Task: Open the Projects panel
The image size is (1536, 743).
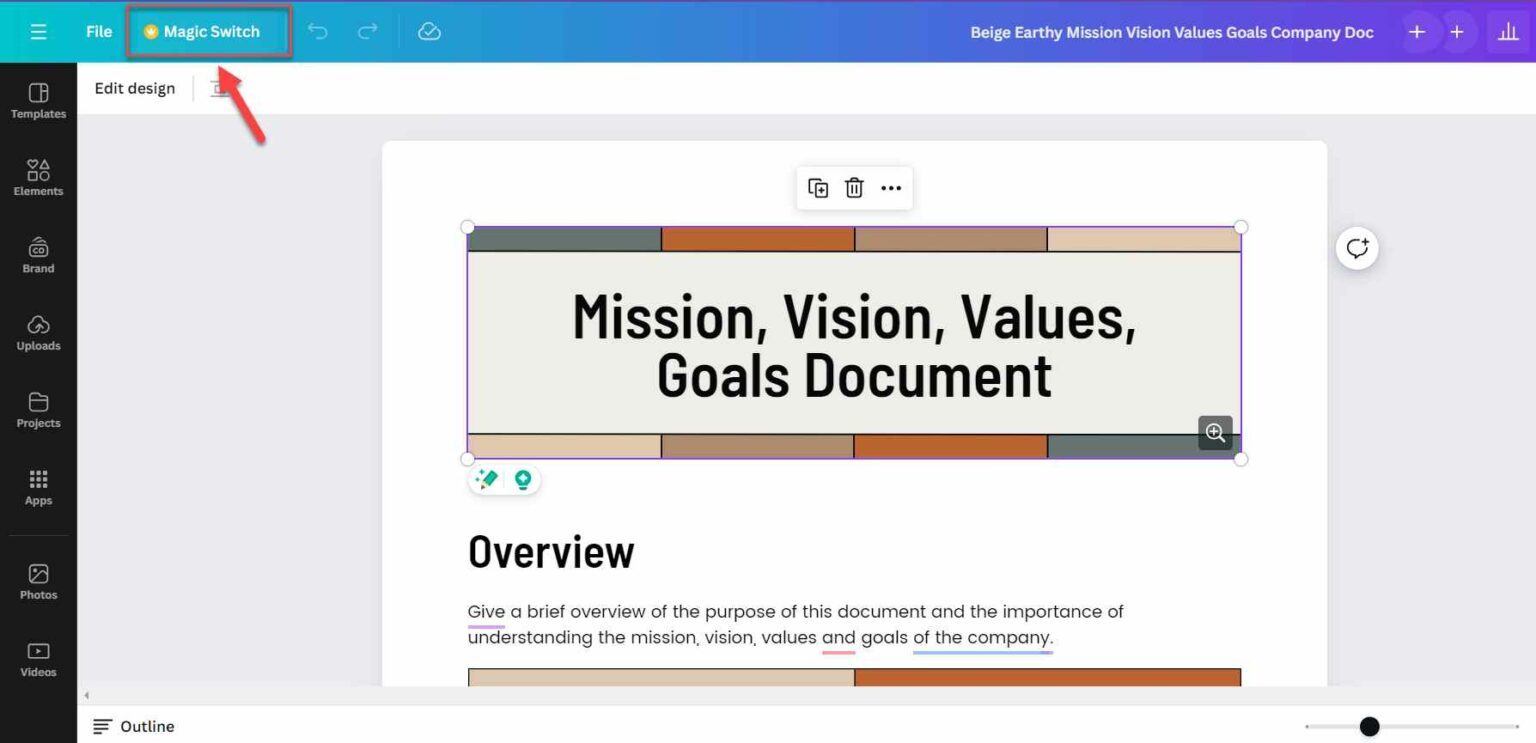Action: pyautogui.click(x=38, y=410)
